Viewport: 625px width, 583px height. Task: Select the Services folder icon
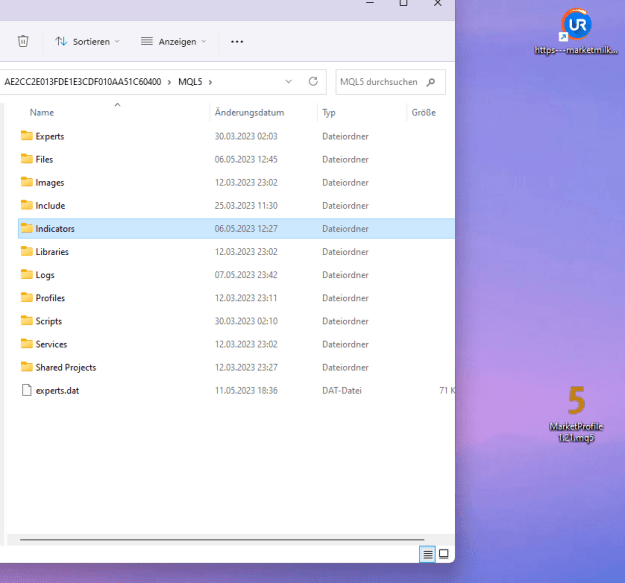pos(27,344)
